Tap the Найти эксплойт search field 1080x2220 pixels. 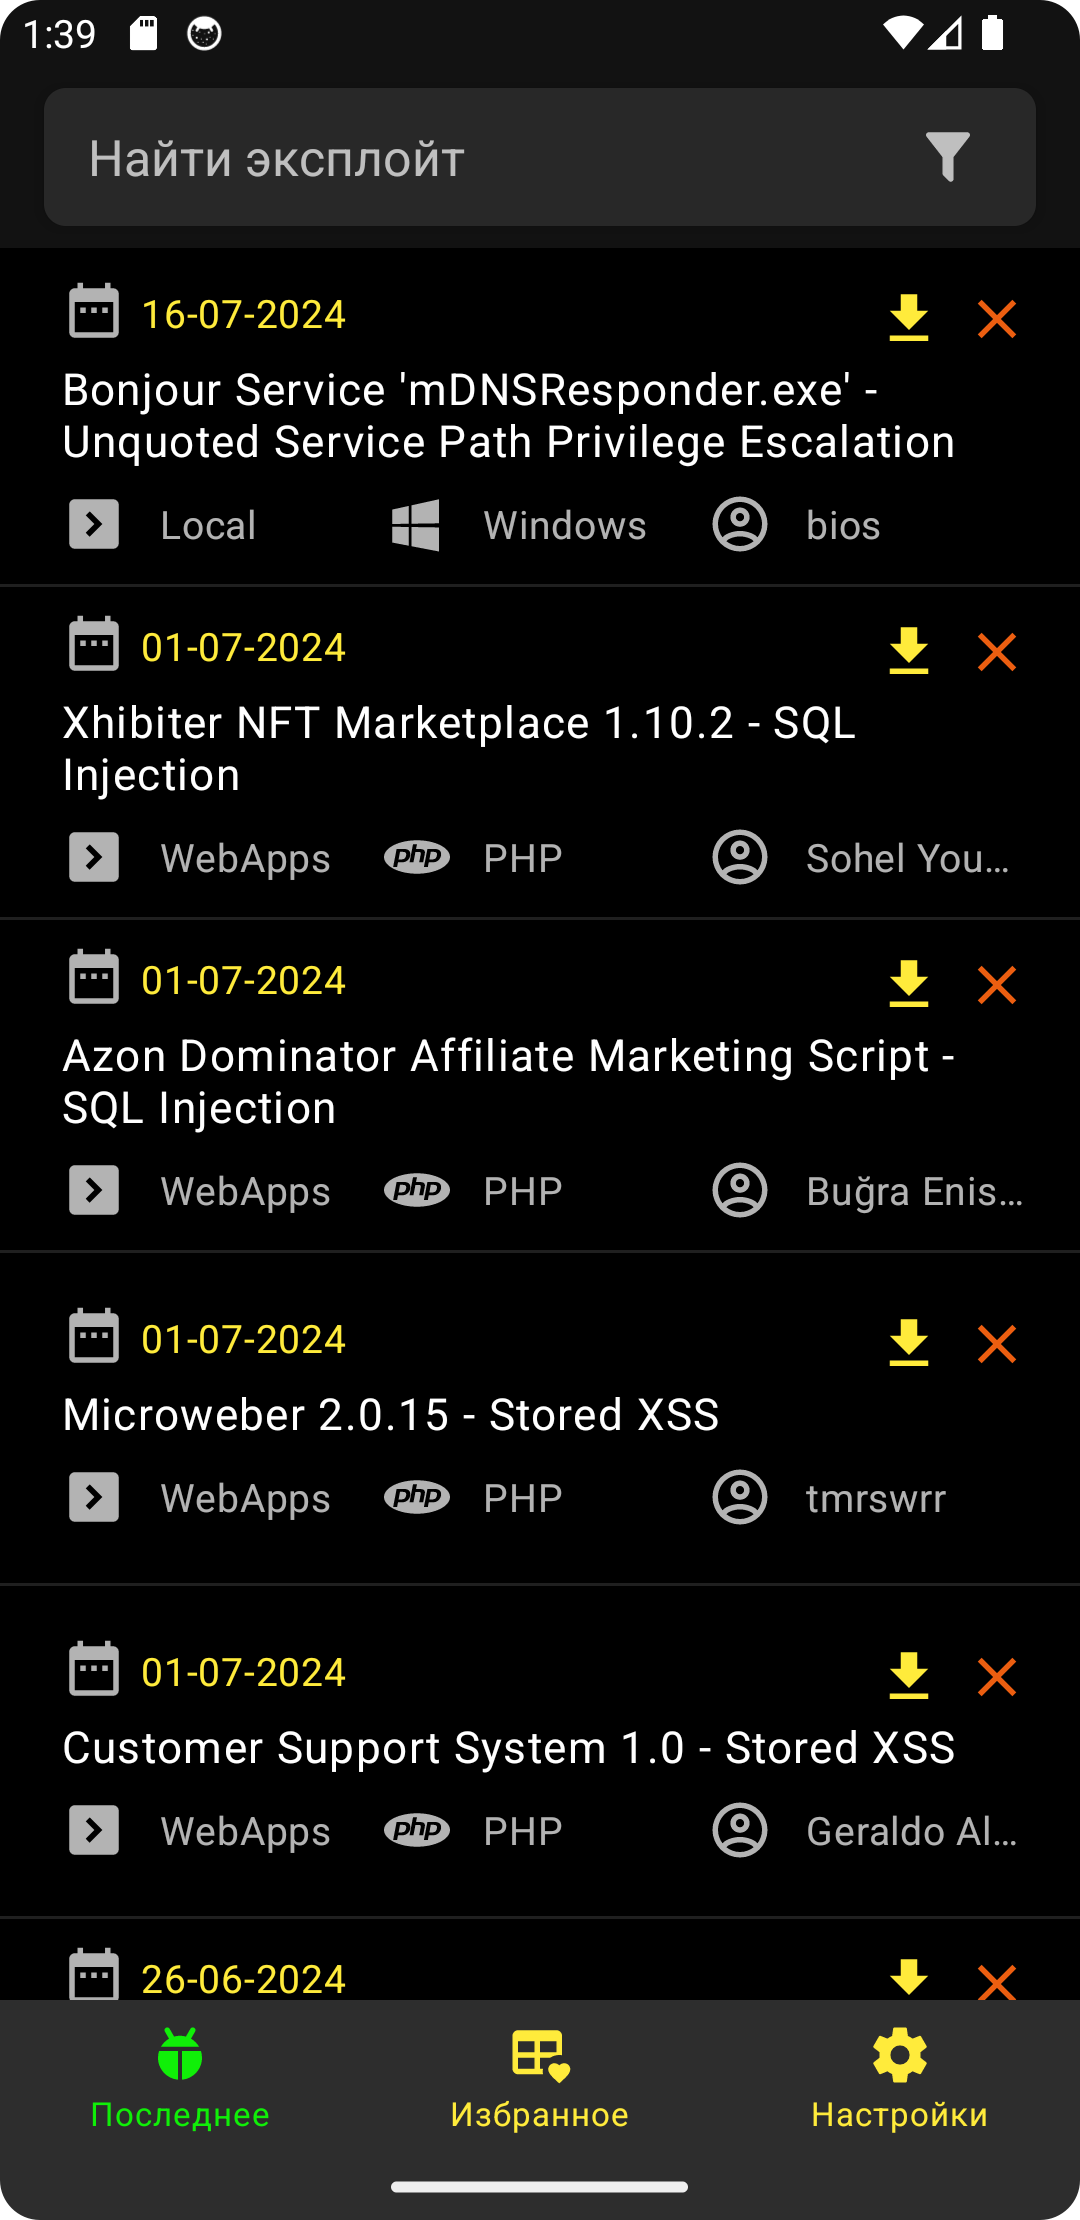coord(480,158)
